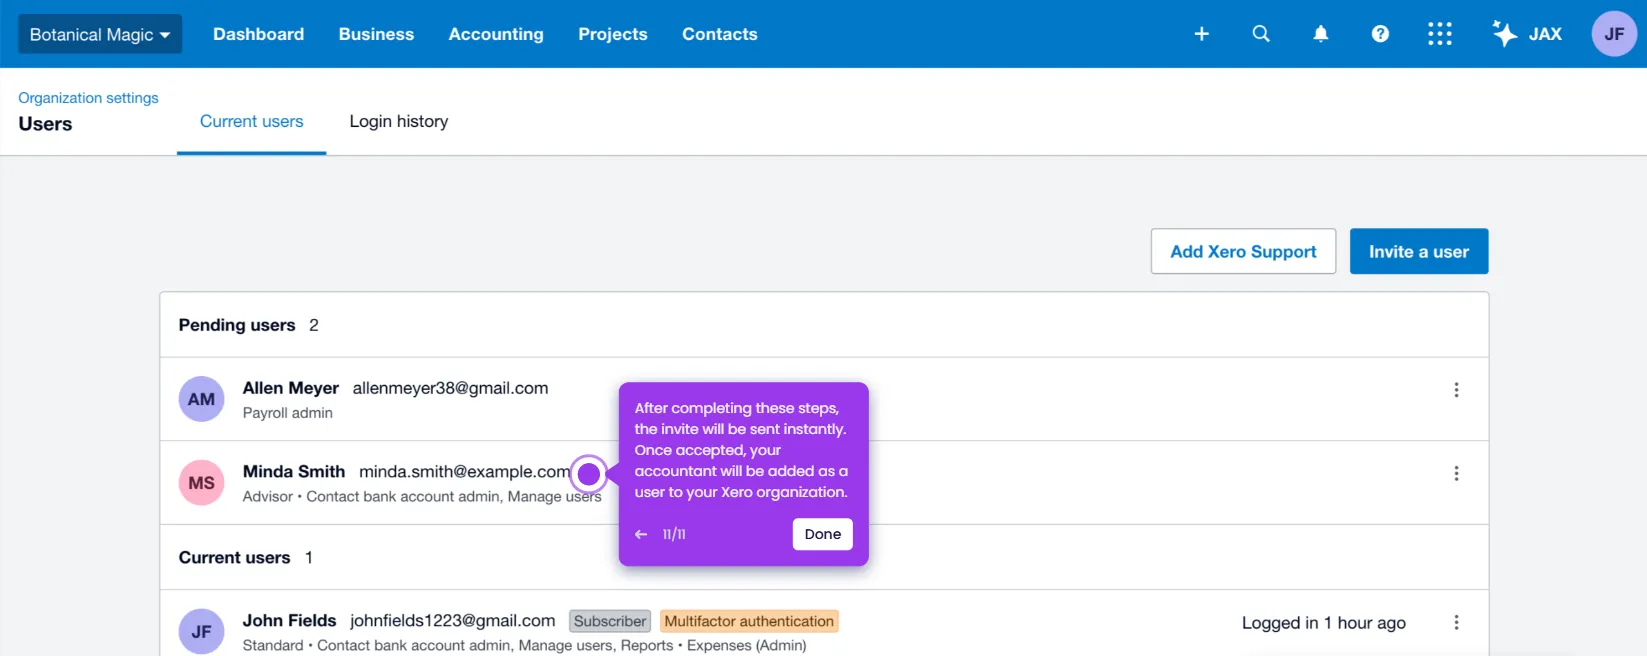This screenshot has width=1647, height=656.
Task: Open the Botanical Magic organization dropdown
Action: coord(100,34)
